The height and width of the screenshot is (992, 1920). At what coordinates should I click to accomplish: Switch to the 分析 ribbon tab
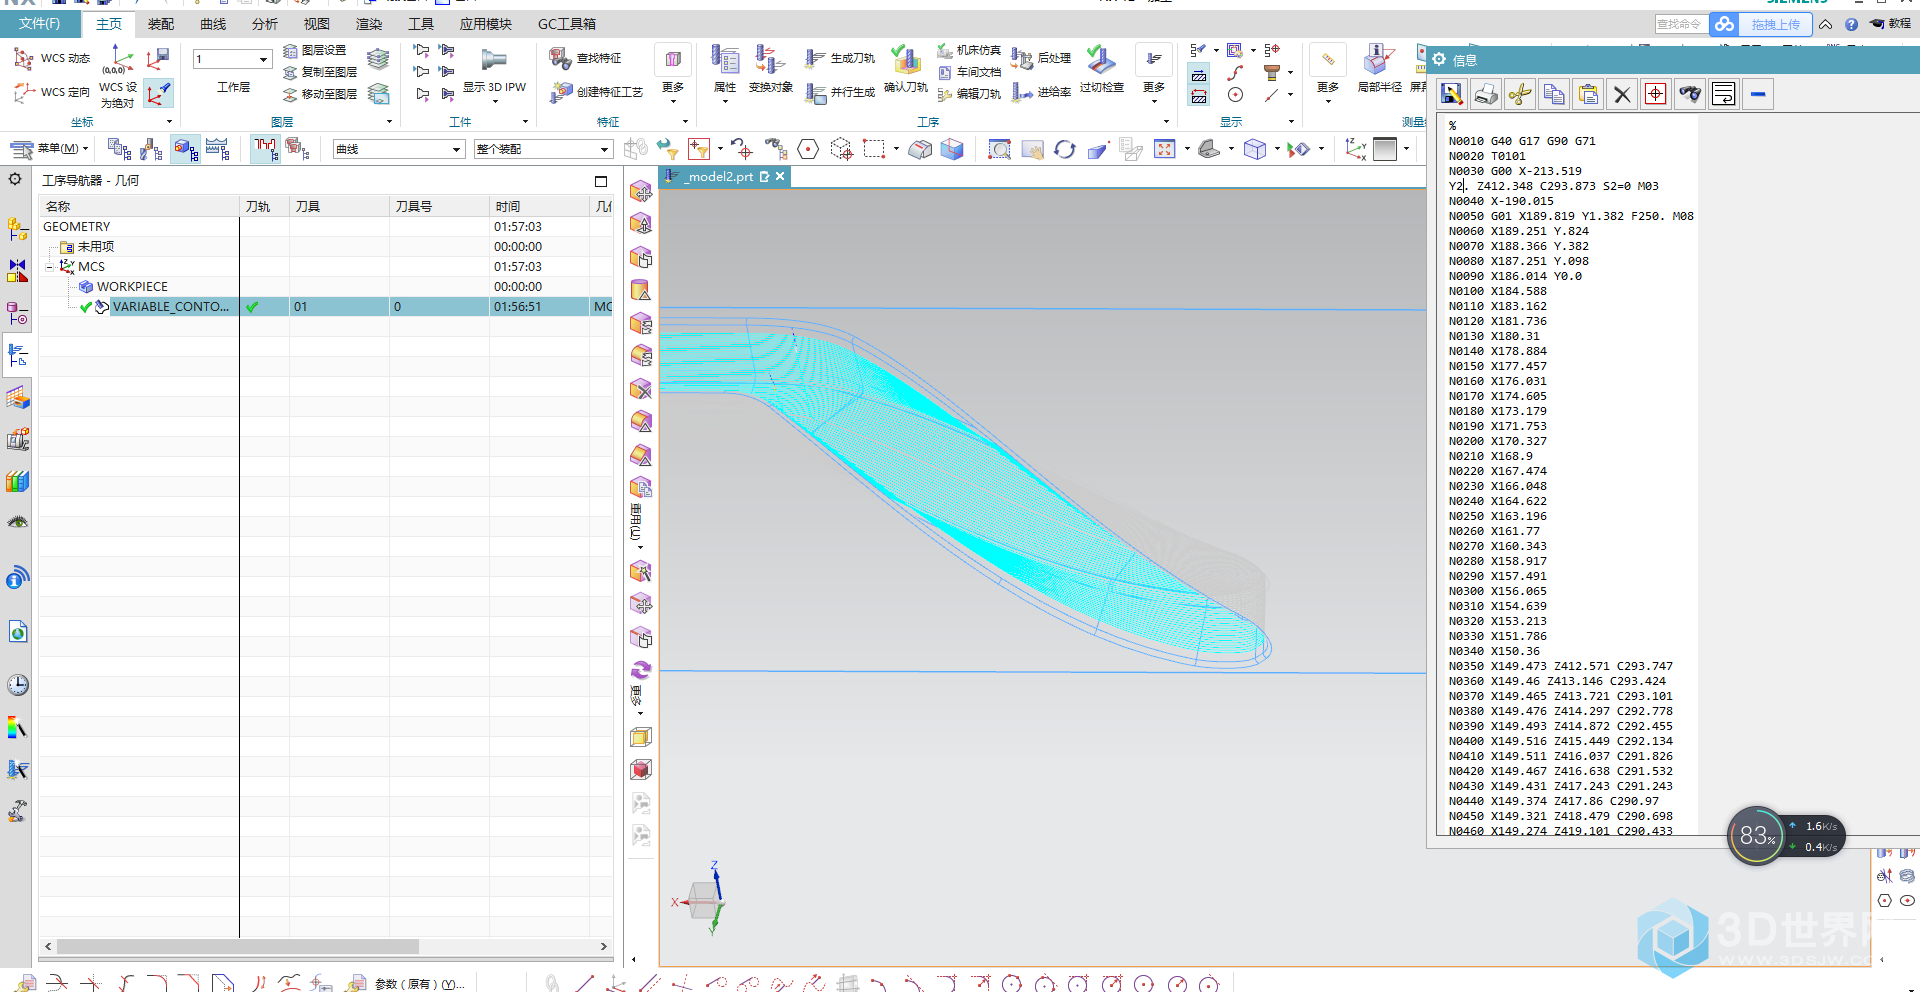pyautogui.click(x=265, y=24)
